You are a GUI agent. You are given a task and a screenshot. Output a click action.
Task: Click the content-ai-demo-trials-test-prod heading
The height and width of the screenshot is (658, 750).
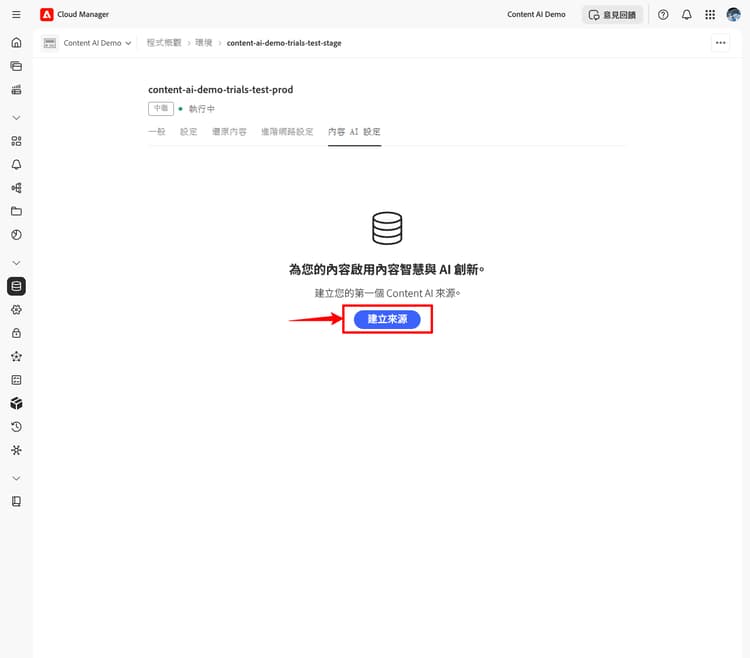coord(221,89)
